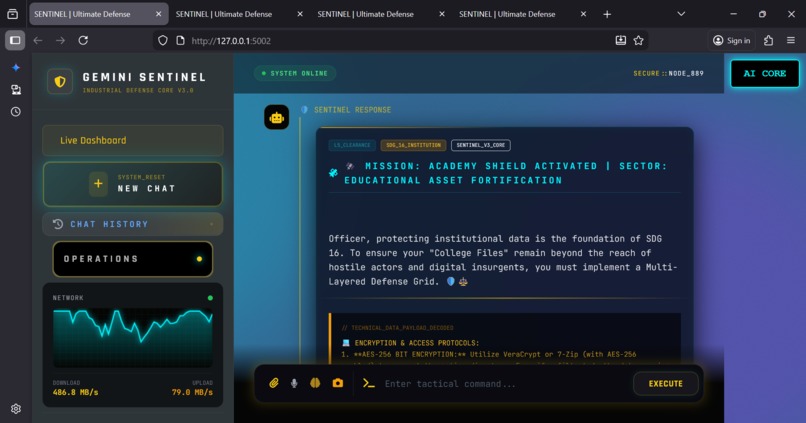Expand the list all tabs dropdown
806x423 pixels.
point(681,14)
